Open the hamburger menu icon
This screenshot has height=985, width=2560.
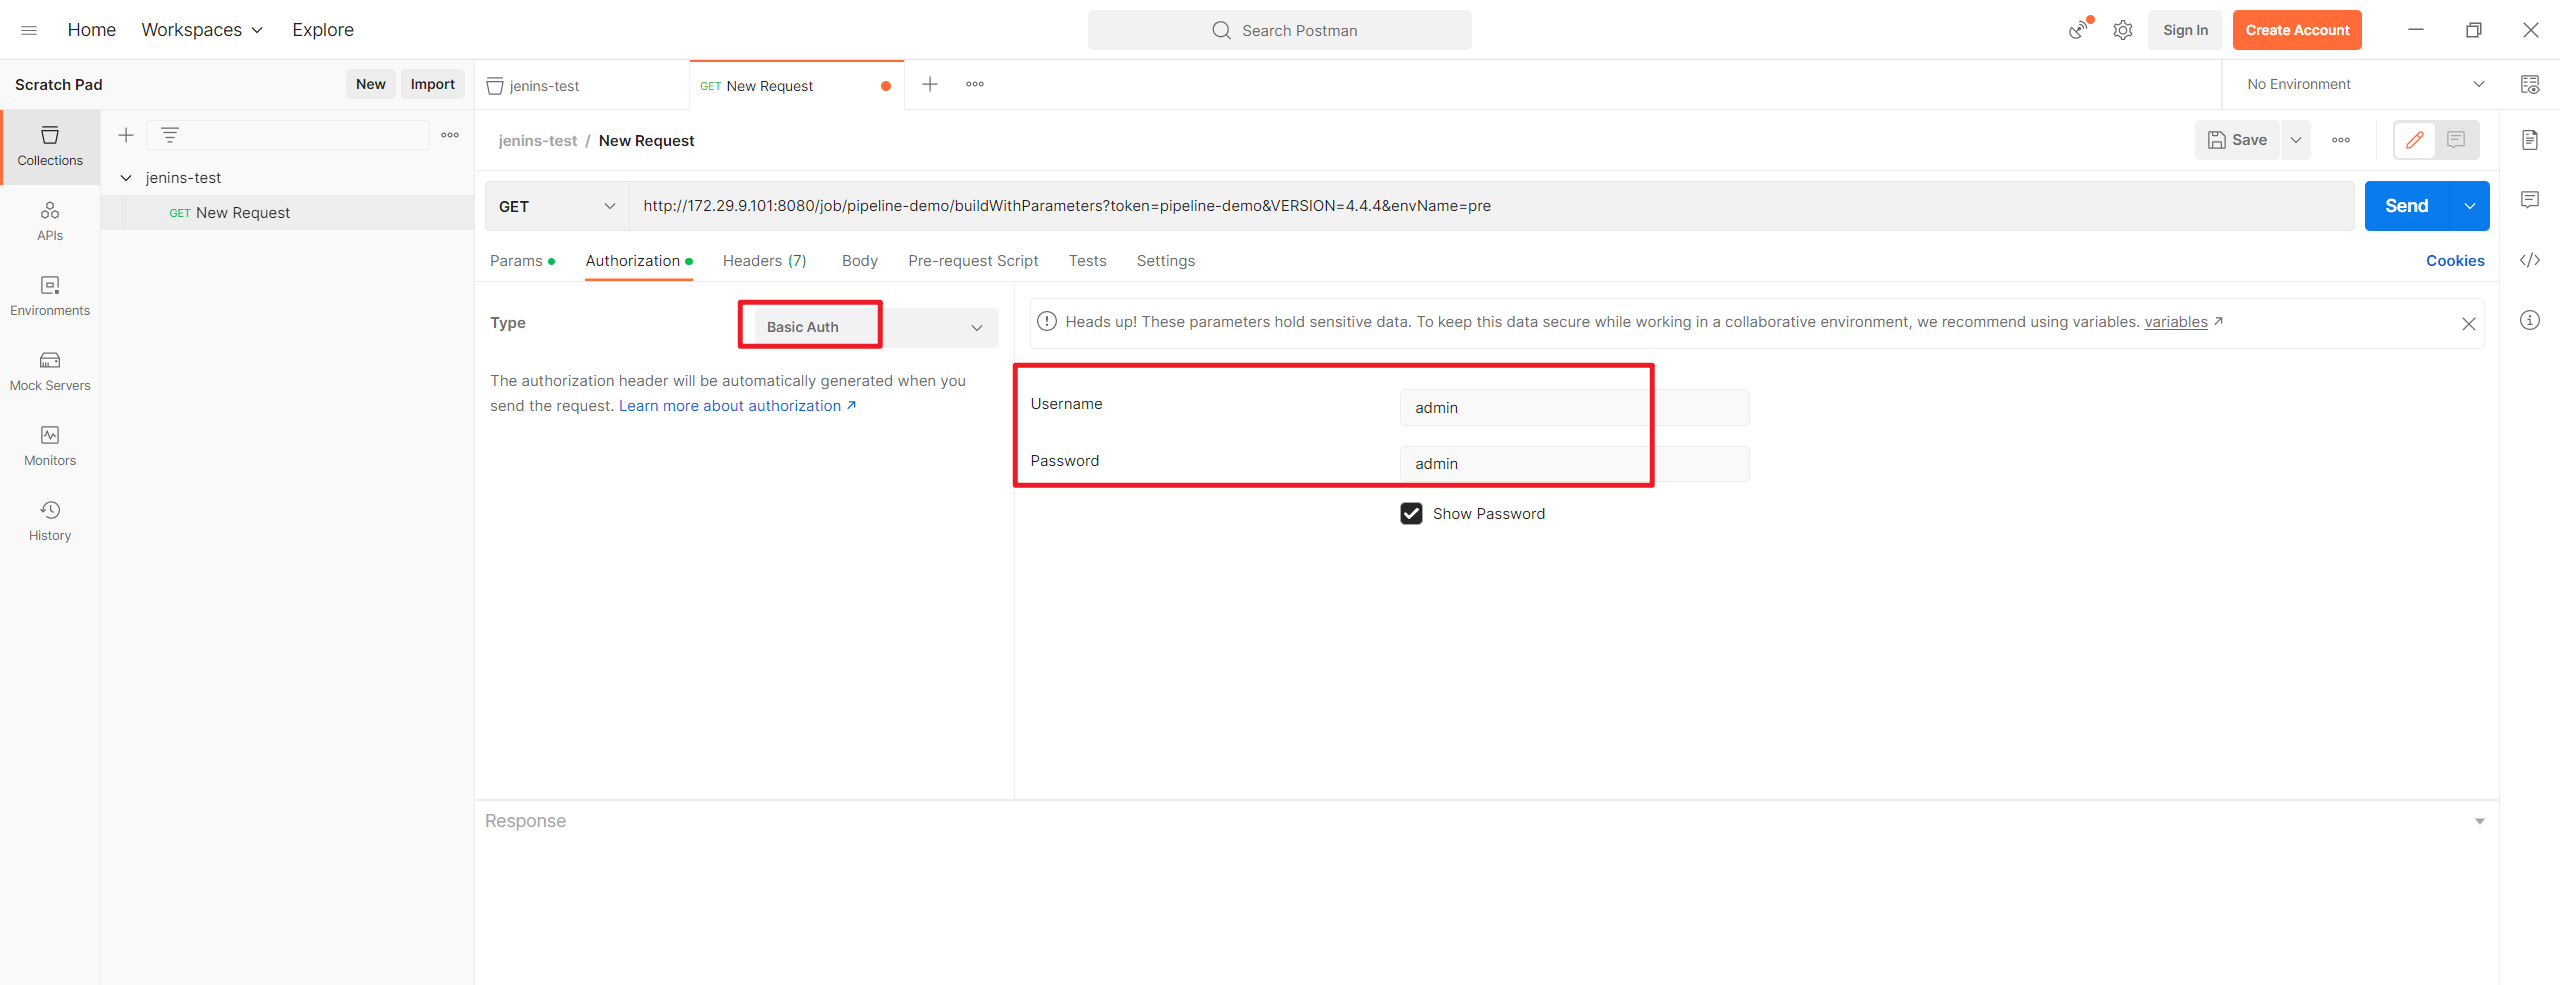coord(29,30)
